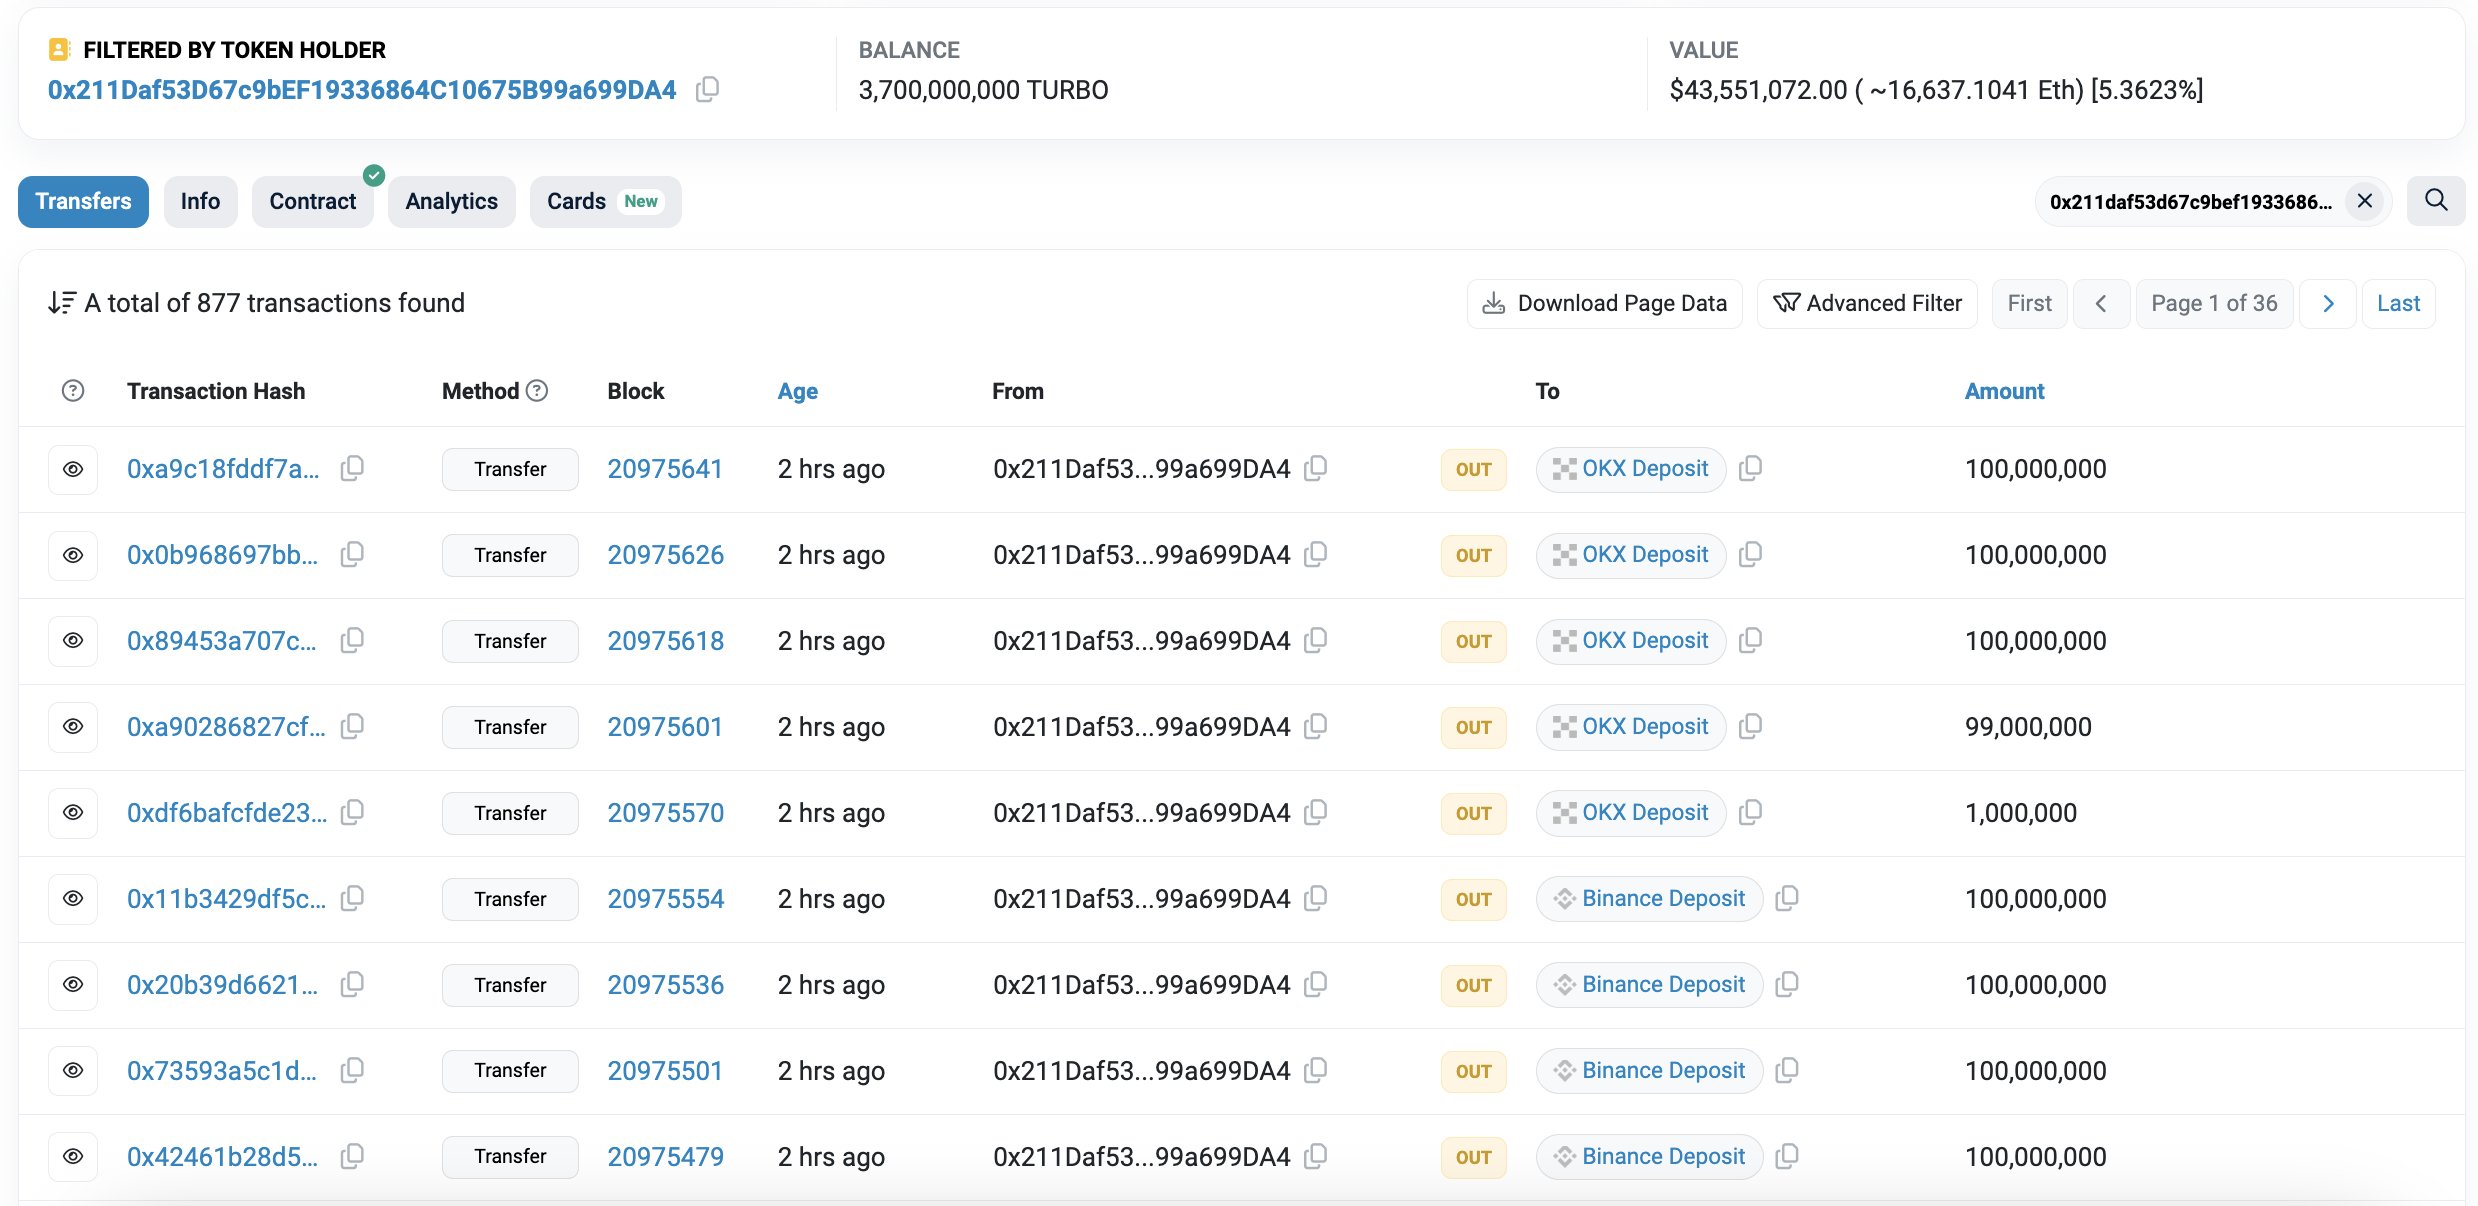The image size is (2478, 1206).
Task: Copy OKX Deposit address in block 20975641 row
Action: click(1750, 468)
